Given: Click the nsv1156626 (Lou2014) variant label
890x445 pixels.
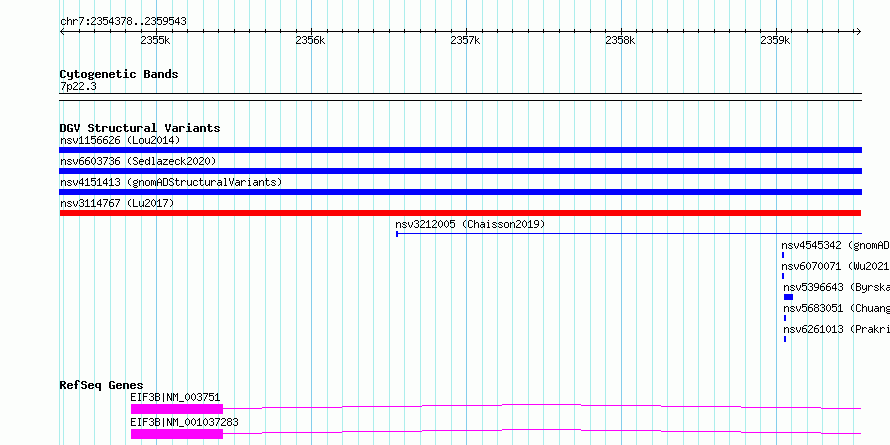Looking at the screenshot, I should (120, 140).
